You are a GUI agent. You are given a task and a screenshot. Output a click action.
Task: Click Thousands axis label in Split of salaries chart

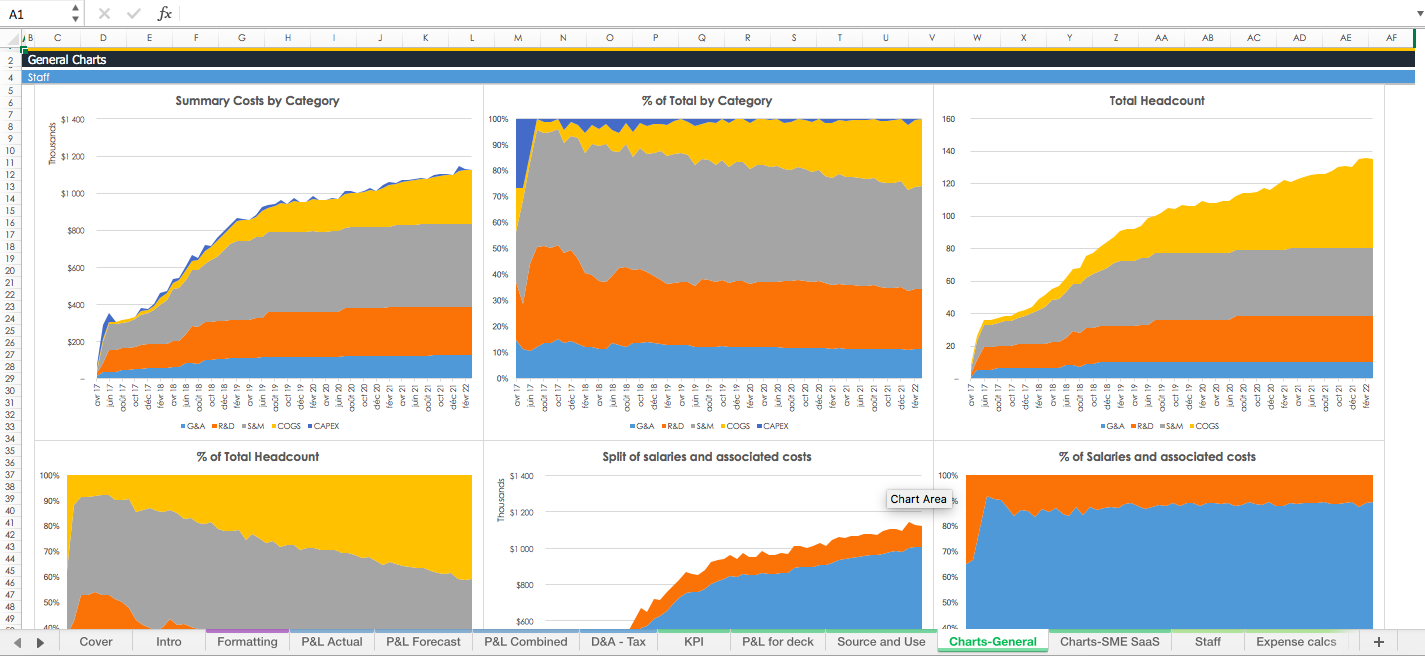click(502, 499)
